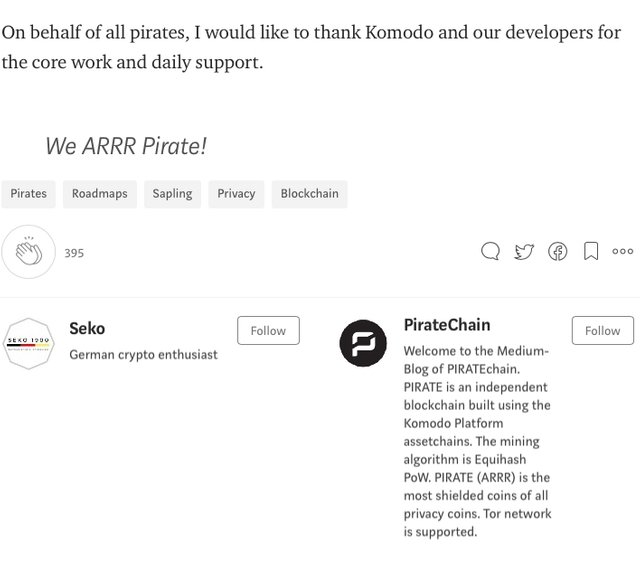Click the 'We ARRR Pirate!' quote
Viewport: 640px width, 561px height.
pos(126,146)
